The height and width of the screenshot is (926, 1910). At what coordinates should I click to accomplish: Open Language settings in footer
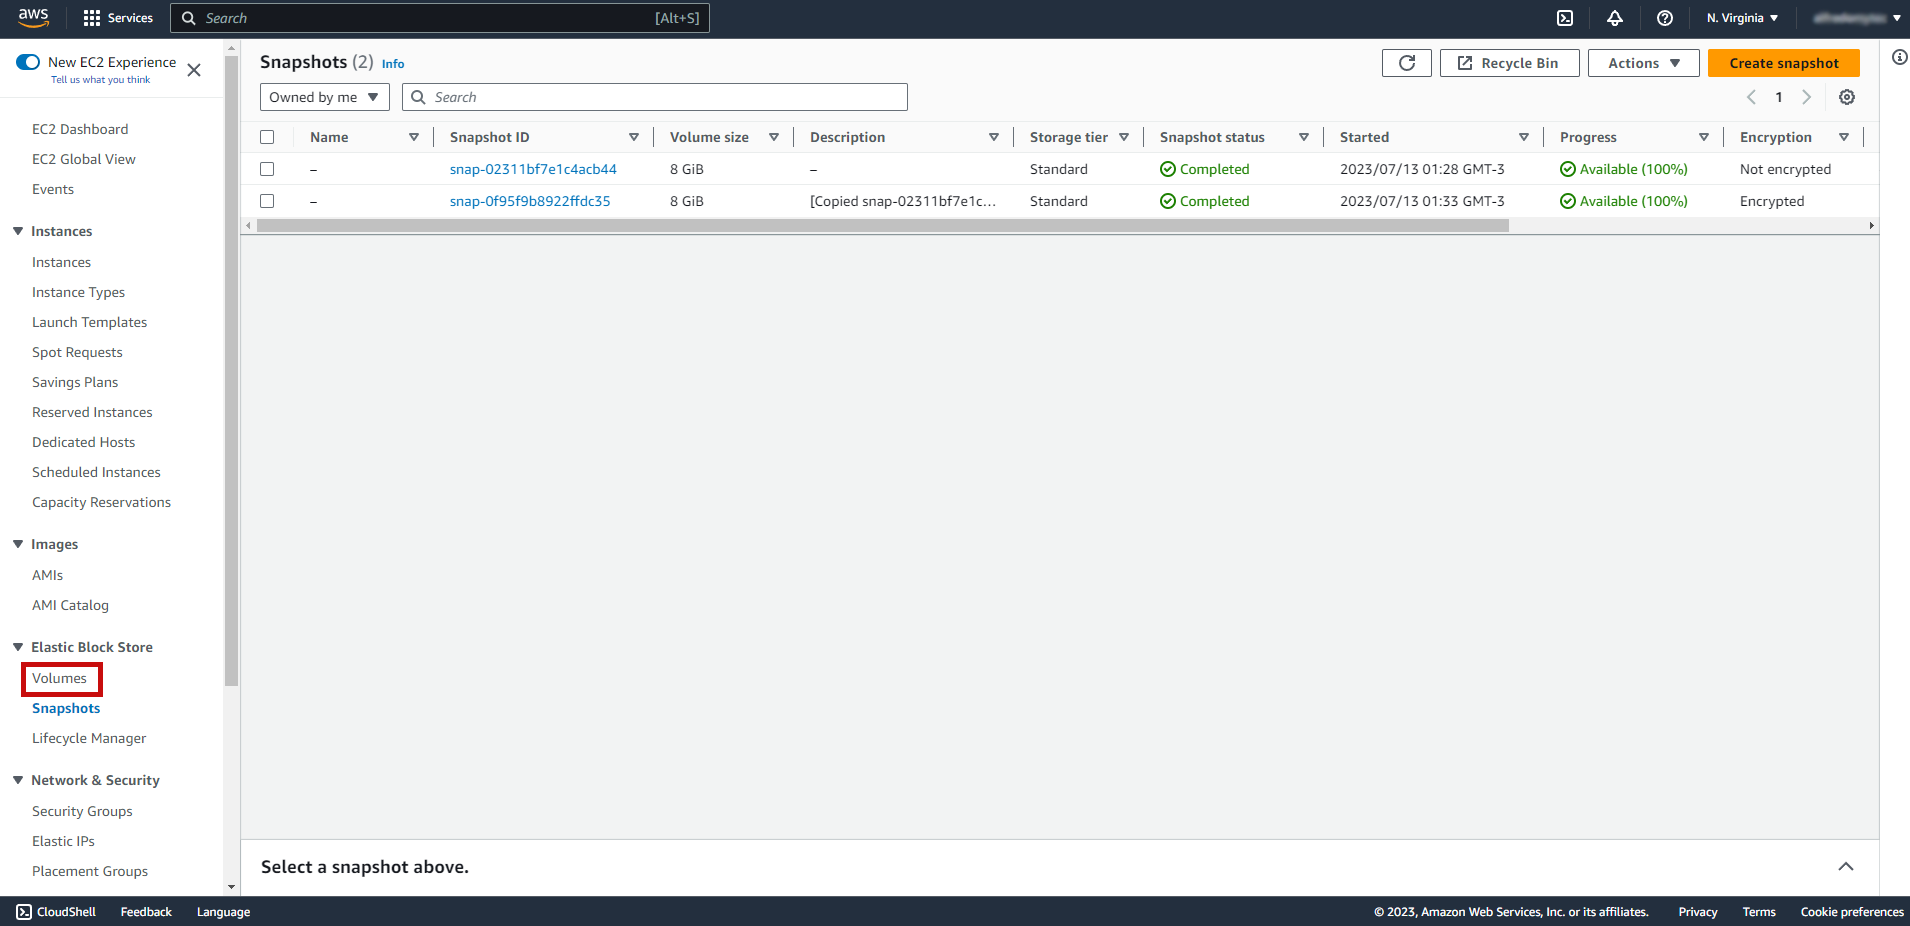(223, 912)
